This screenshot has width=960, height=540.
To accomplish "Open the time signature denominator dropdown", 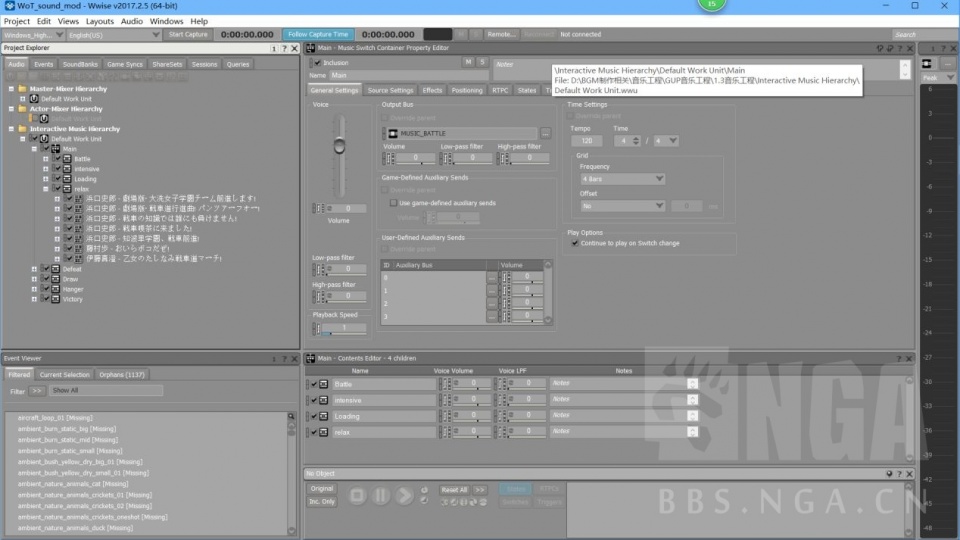I will pos(666,141).
